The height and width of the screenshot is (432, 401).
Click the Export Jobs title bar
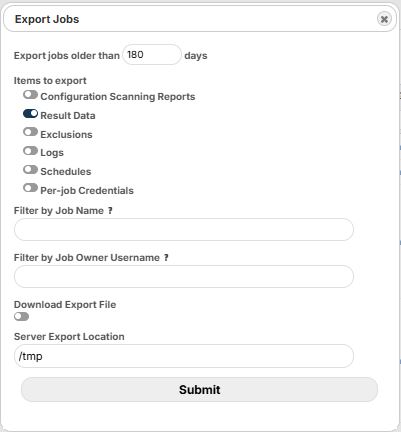pyautogui.click(x=200, y=19)
